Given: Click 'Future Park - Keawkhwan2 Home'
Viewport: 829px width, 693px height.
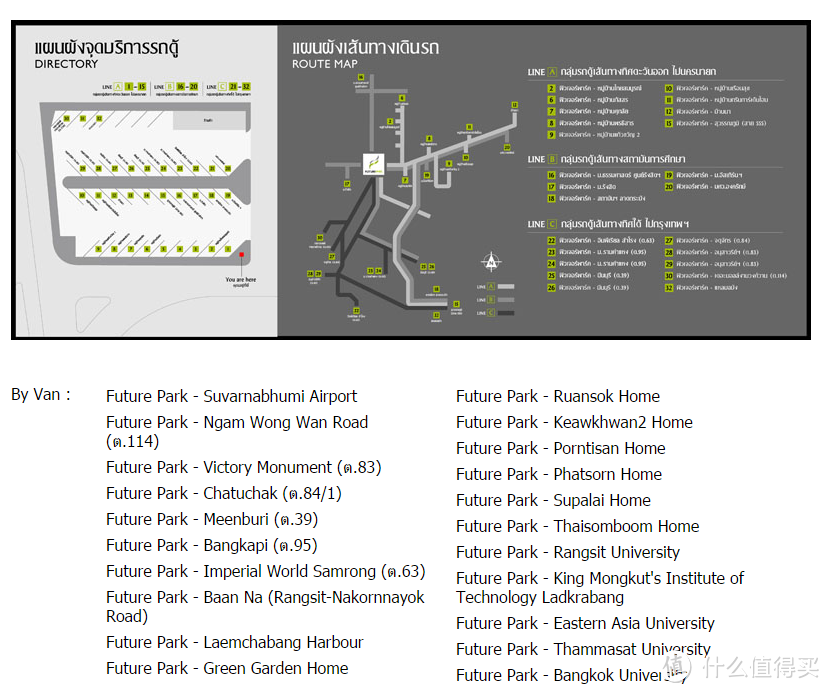Looking at the screenshot, I should (574, 422).
